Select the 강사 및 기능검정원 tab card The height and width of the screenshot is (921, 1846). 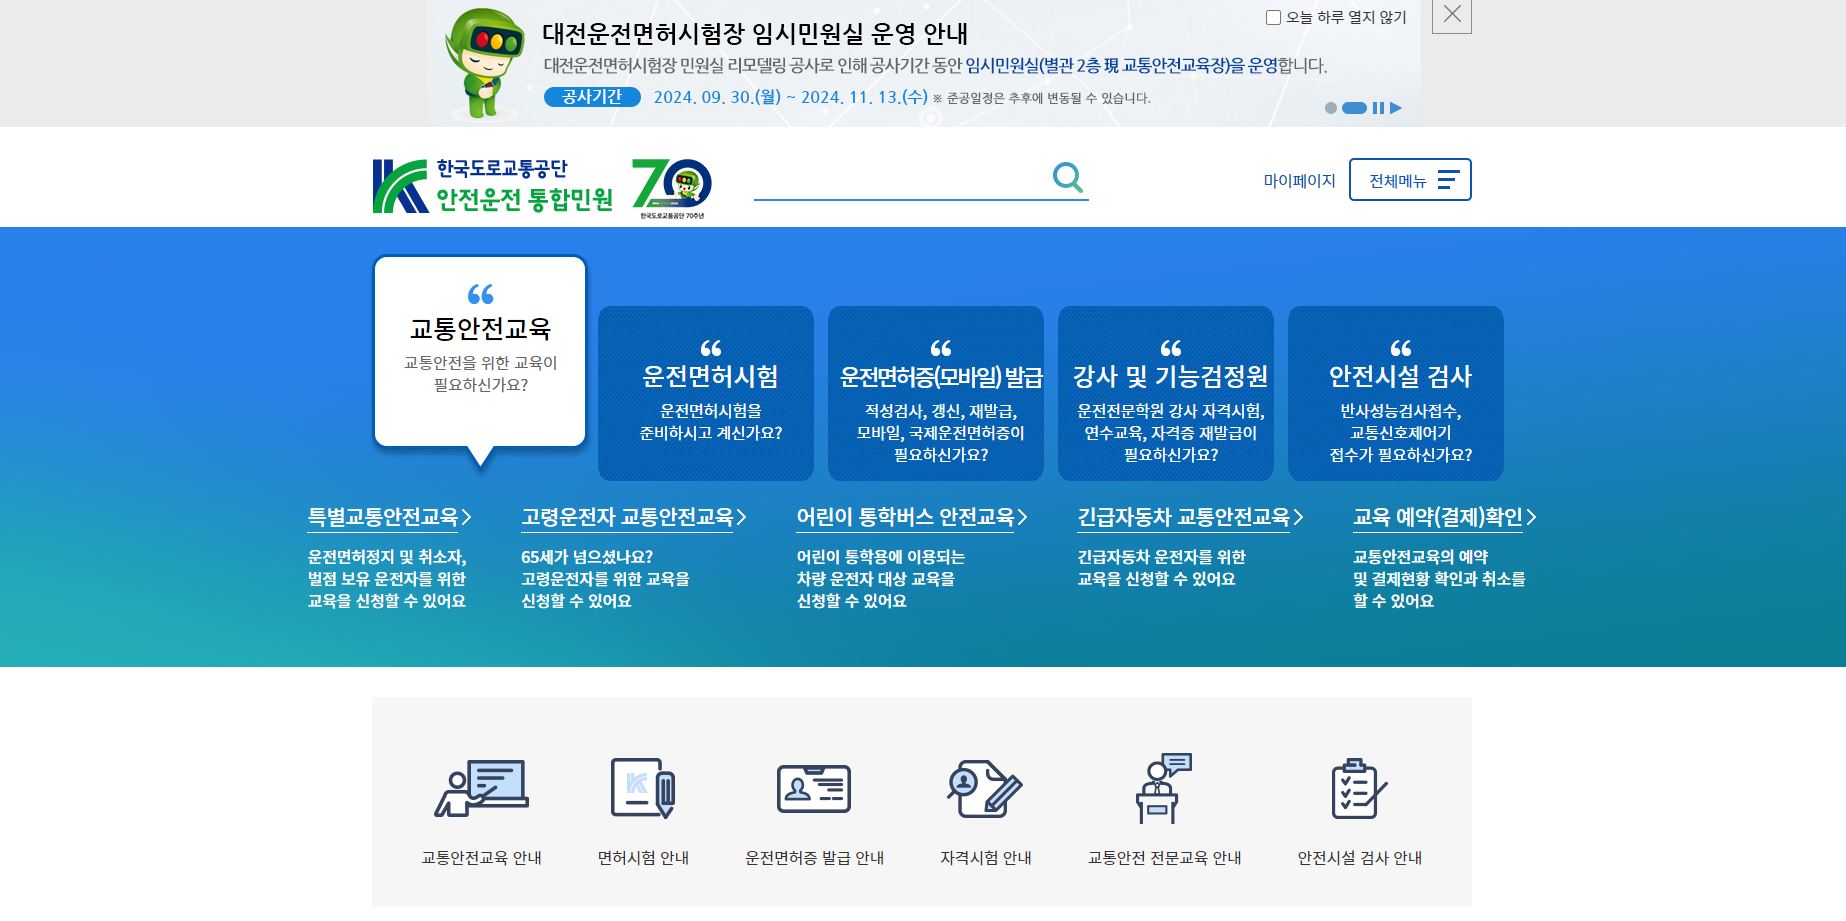[1166, 393]
